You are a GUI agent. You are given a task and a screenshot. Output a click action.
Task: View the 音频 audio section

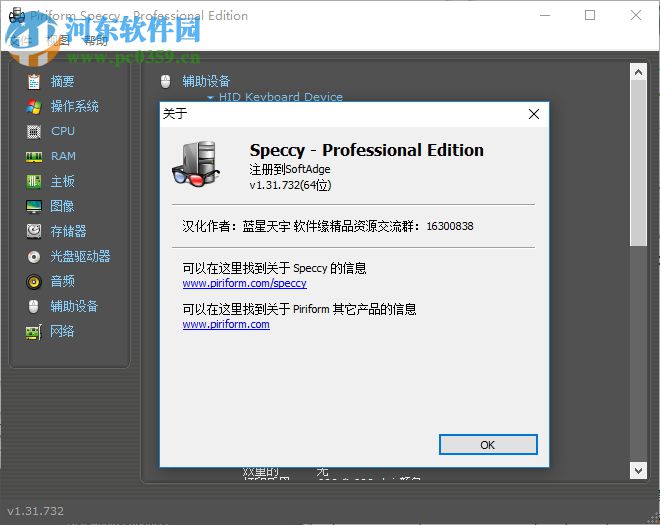pyautogui.click(x=62, y=281)
